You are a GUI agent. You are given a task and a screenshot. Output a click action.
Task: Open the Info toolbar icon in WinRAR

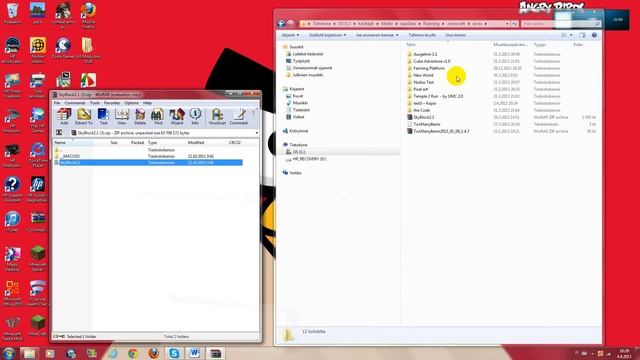(195, 116)
